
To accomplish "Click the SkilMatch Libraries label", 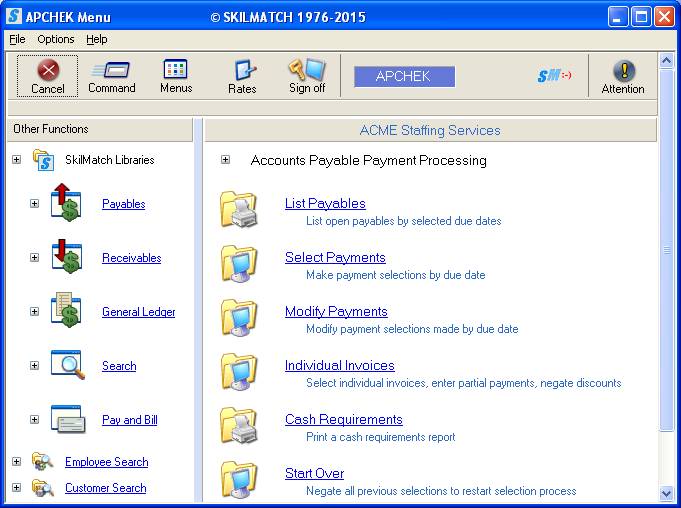I will [109, 160].
